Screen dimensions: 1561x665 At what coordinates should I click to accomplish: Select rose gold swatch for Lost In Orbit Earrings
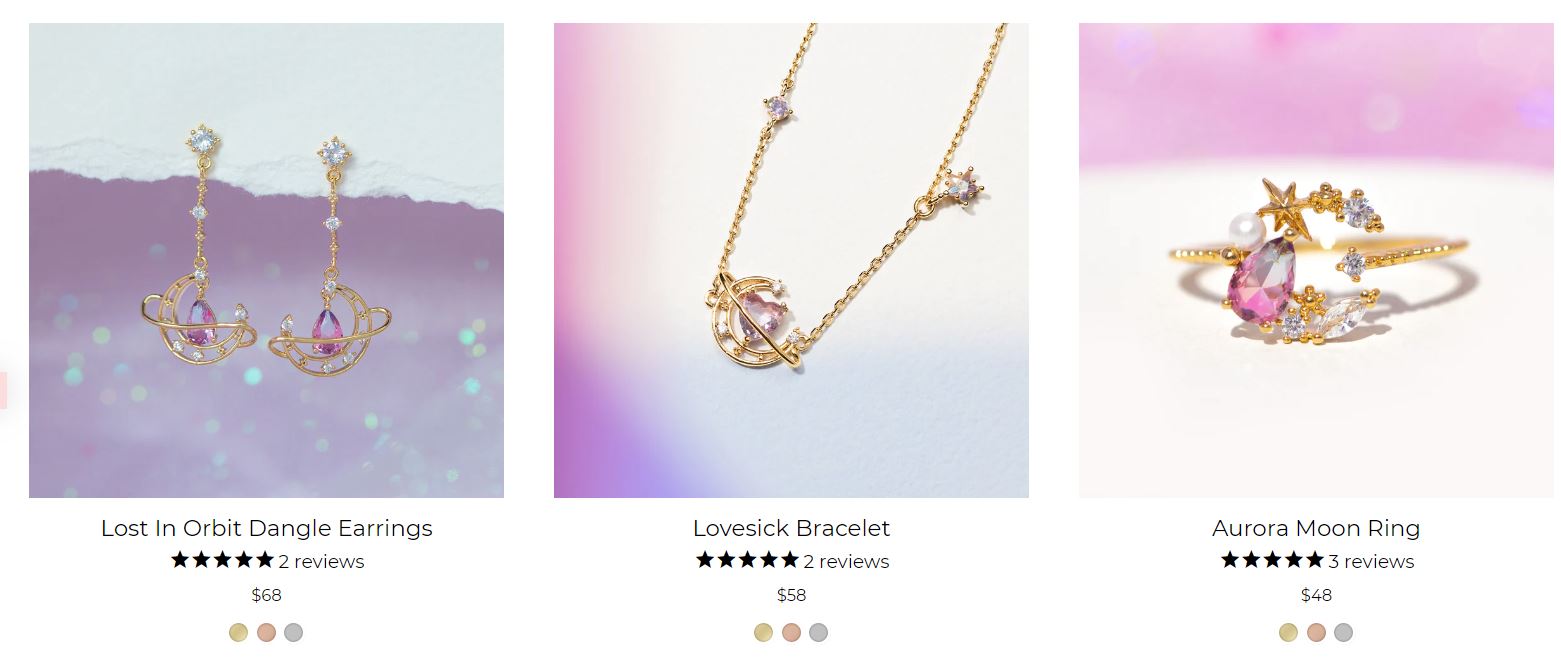point(266,632)
